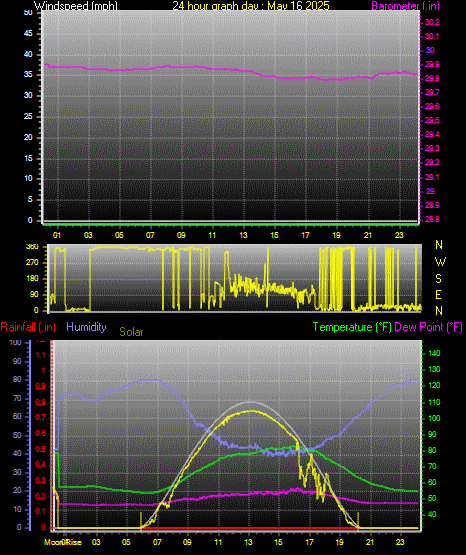Click the MoonRise label on the time axis
This screenshot has width=466, height=555.
click(x=63, y=542)
